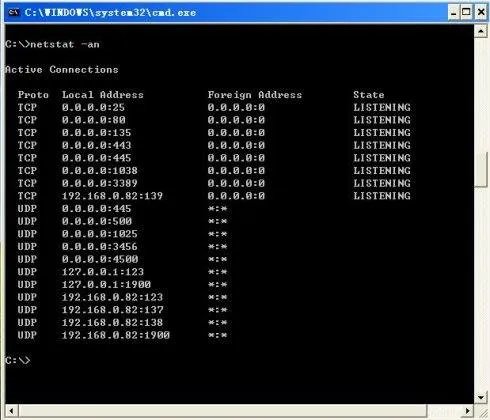
Task: Click the vertical scrollbar down arrow
Action: (x=481, y=397)
